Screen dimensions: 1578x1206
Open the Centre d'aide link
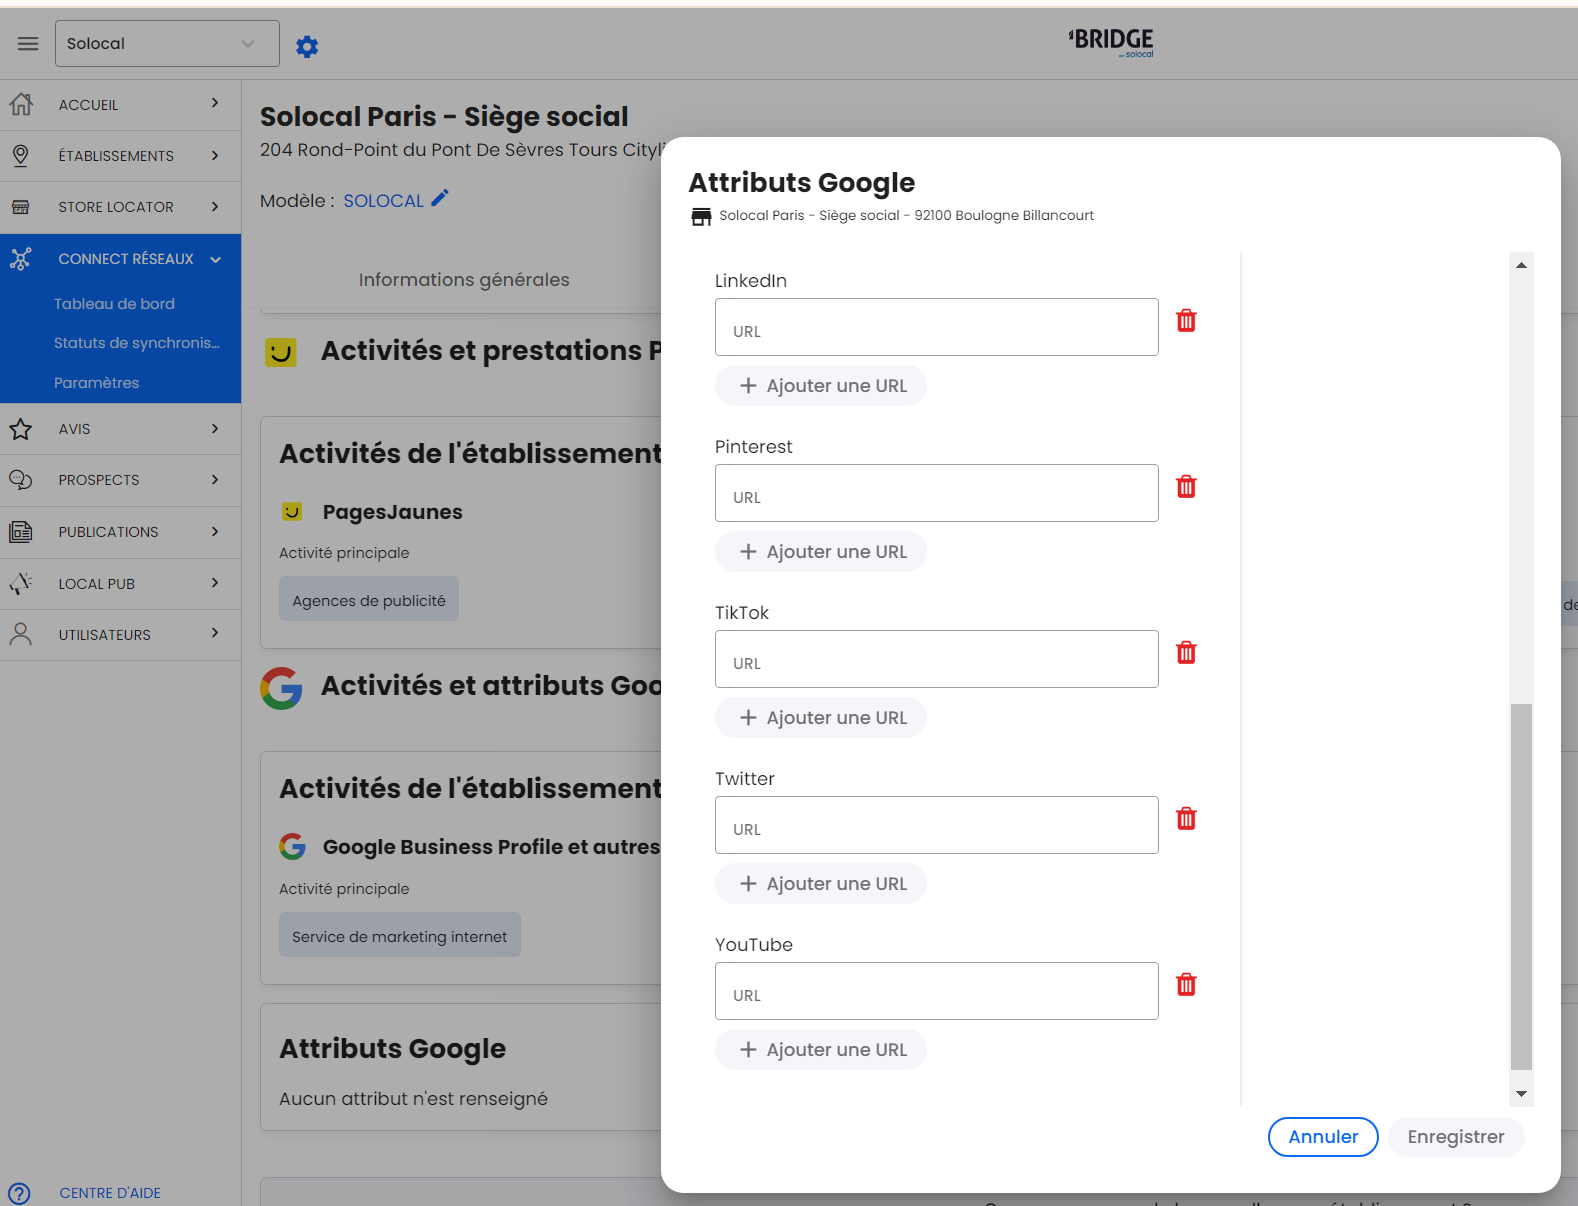110,1193
